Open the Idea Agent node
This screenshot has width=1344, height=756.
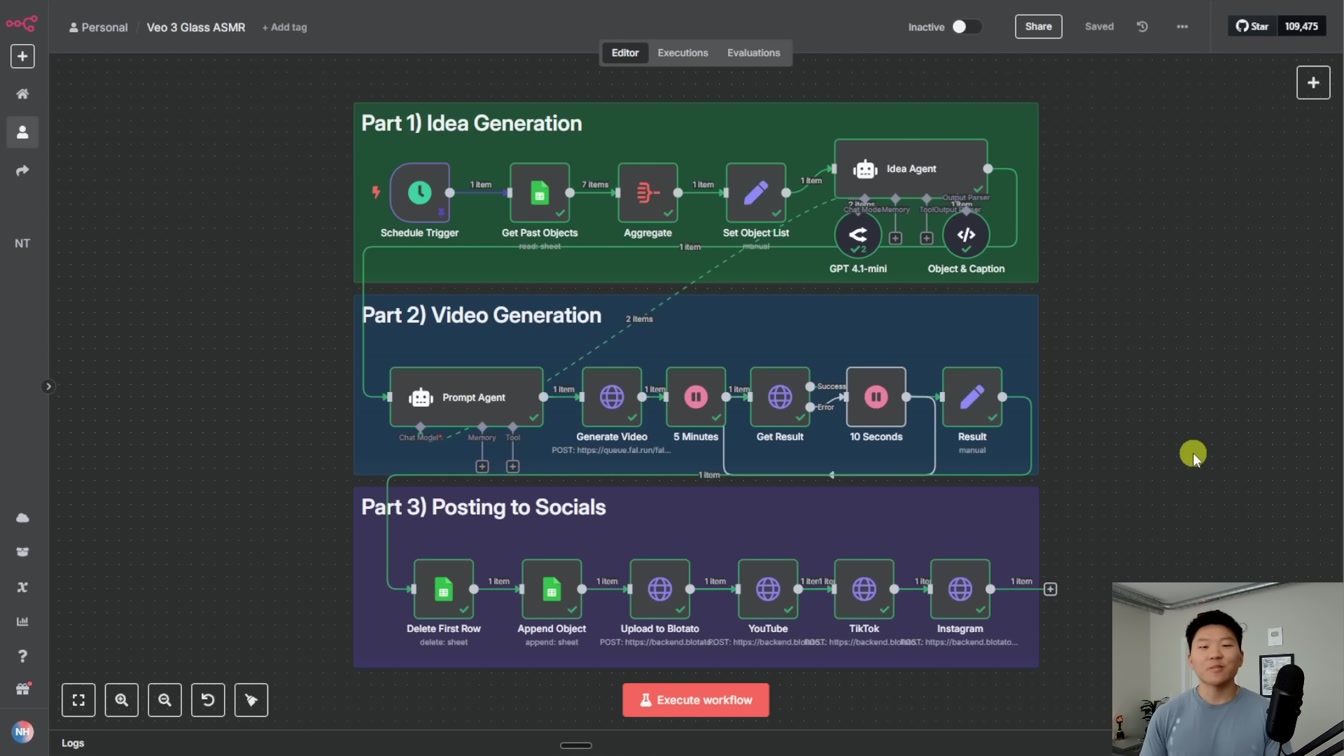pyautogui.click(x=911, y=169)
